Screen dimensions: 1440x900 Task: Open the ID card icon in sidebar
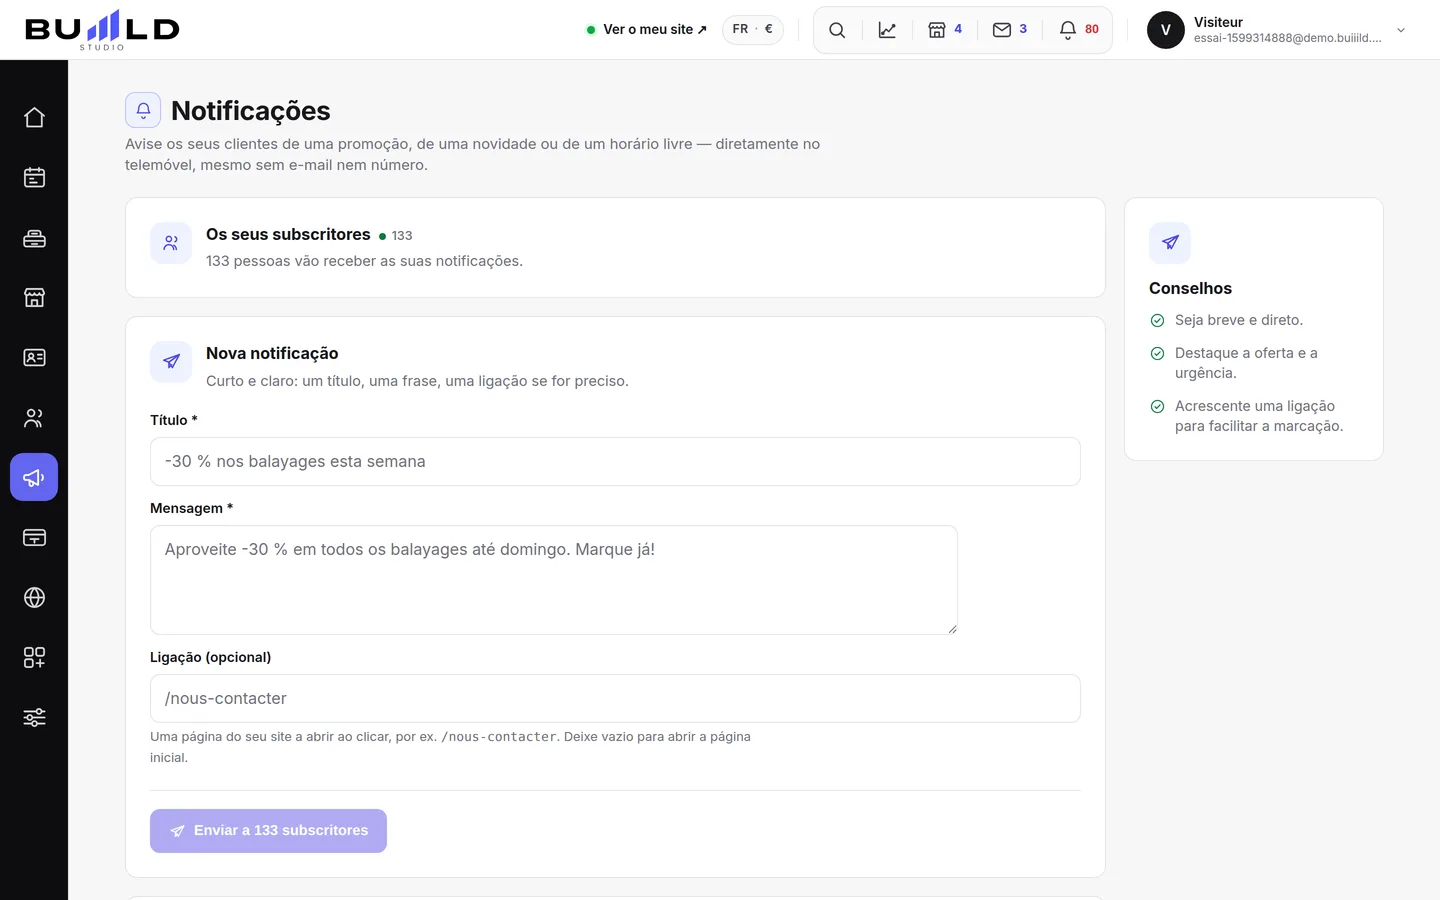click(34, 358)
